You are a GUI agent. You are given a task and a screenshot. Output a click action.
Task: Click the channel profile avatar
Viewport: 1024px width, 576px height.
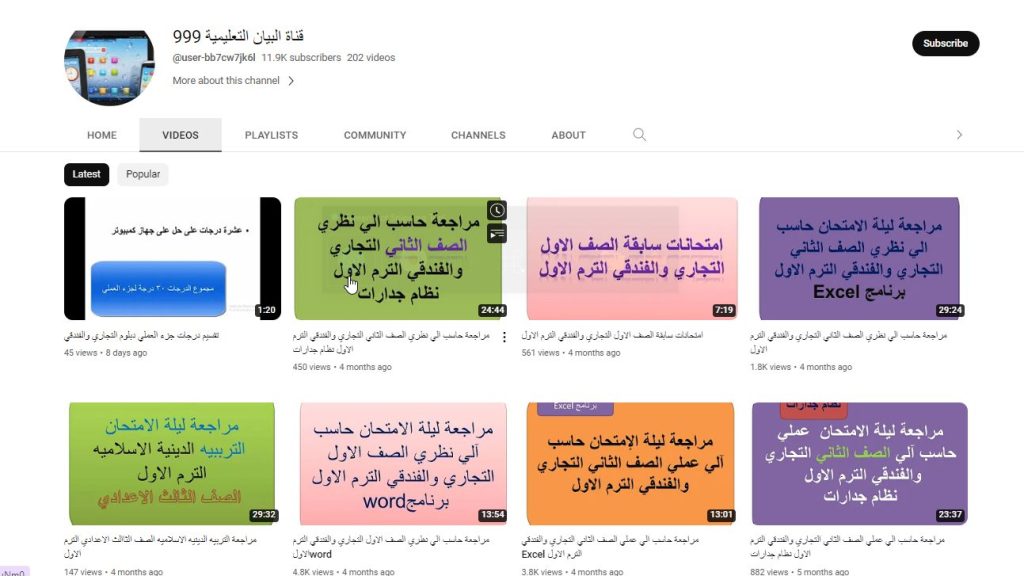[x=109, y=66]
